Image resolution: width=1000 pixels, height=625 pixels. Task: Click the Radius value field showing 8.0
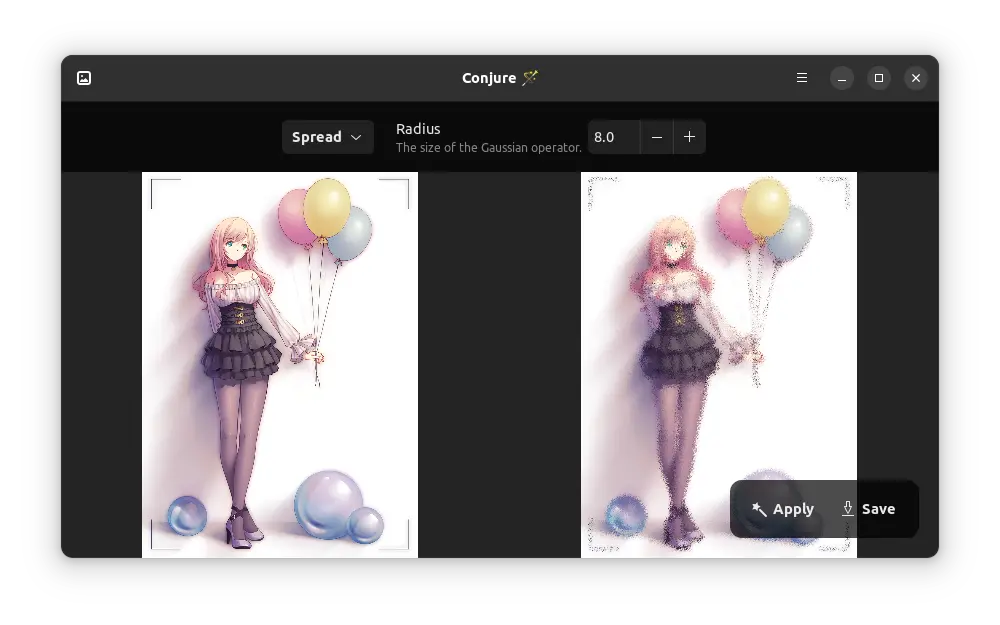613,137
